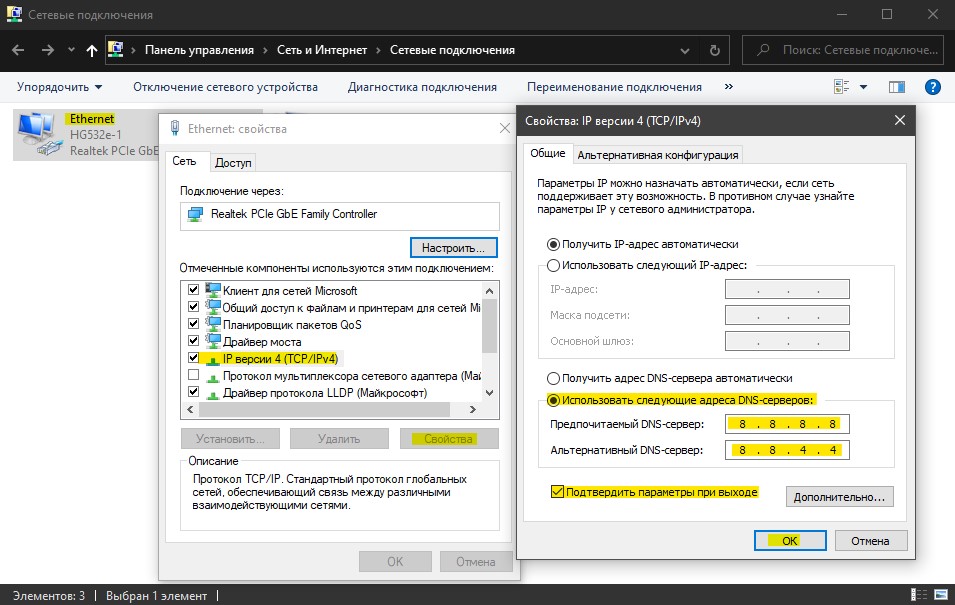Click the Back navigation arrow

(x=19, y=50)
